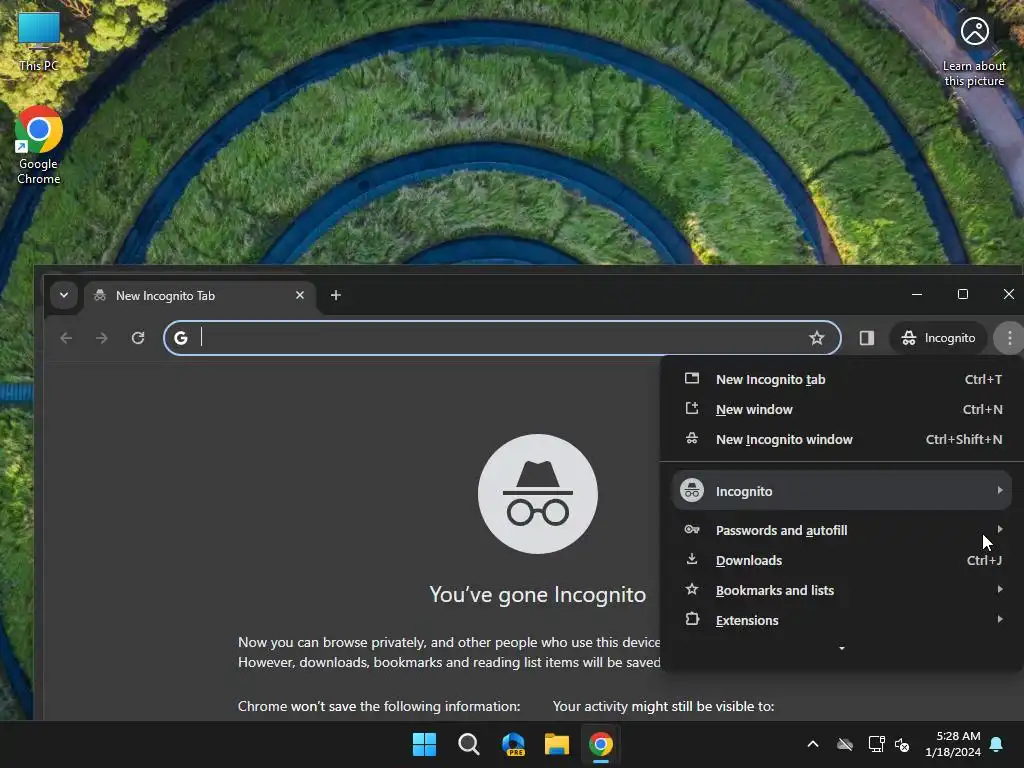The width and height of the screenshot is (1024, 768).
Task: Click the New Incognito tab menu icon
Action: coord(692,378)
